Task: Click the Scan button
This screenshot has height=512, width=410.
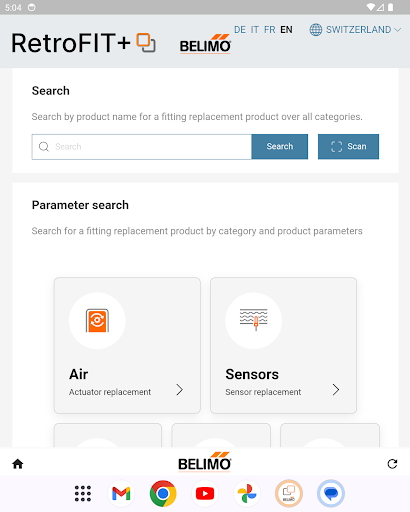Action: pyautogui.click(x=348, y=146)
